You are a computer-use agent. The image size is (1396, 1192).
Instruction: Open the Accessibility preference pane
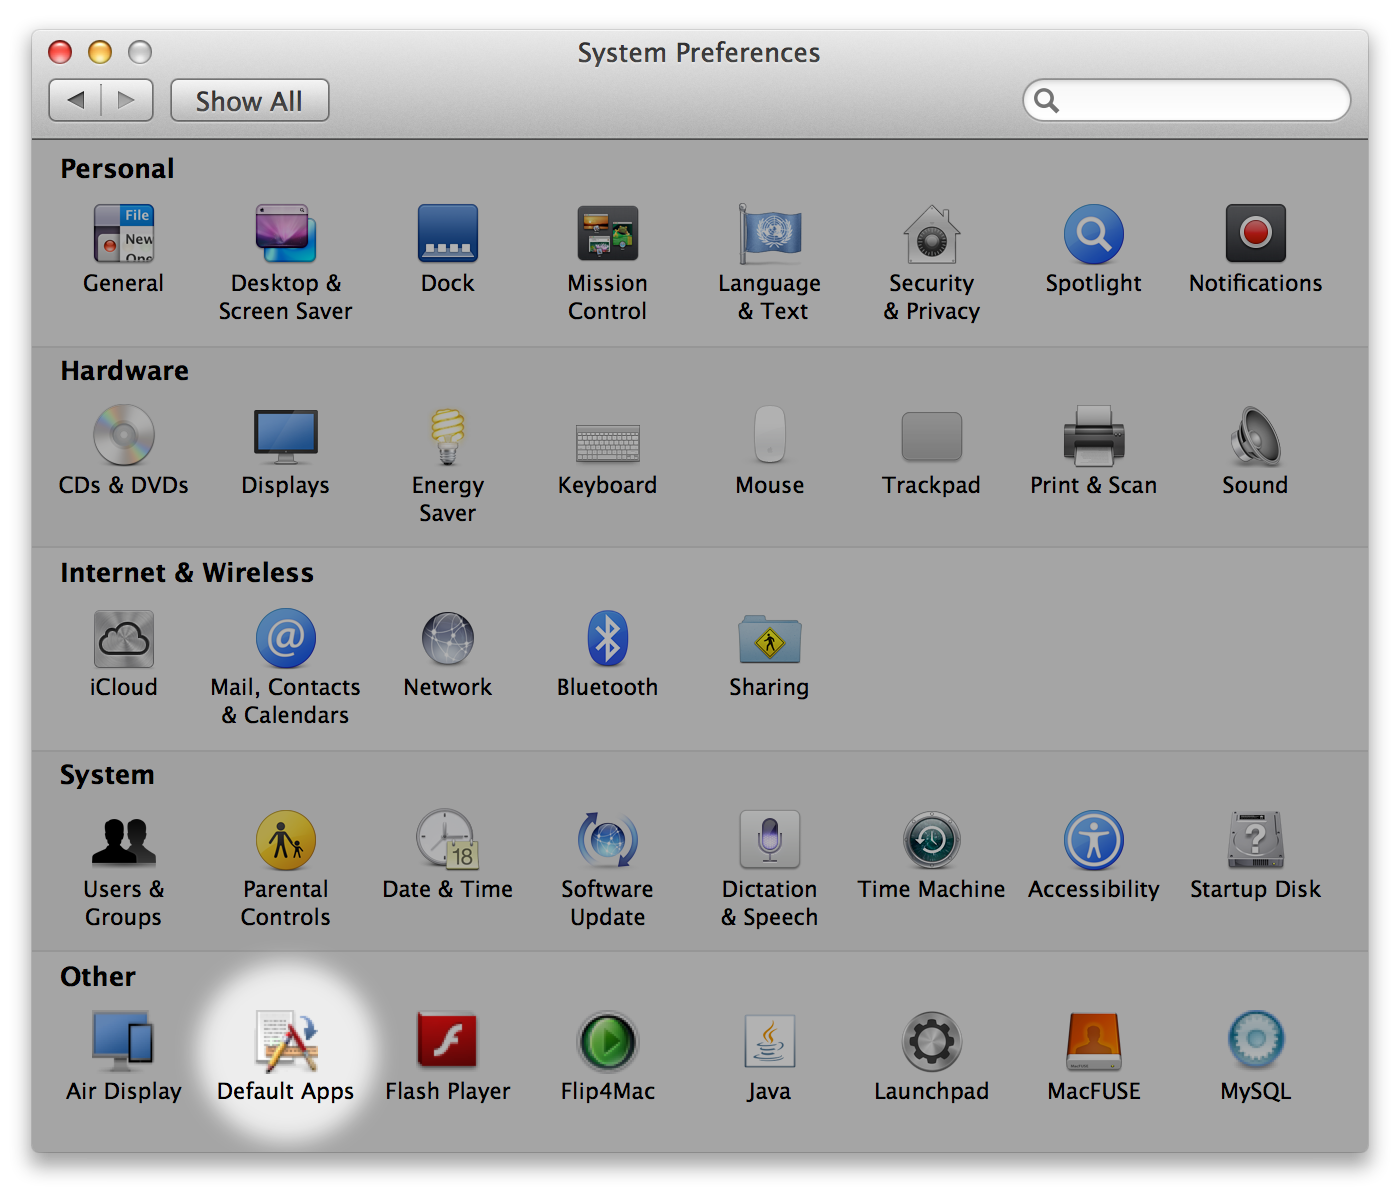[x=1093, y=841]
